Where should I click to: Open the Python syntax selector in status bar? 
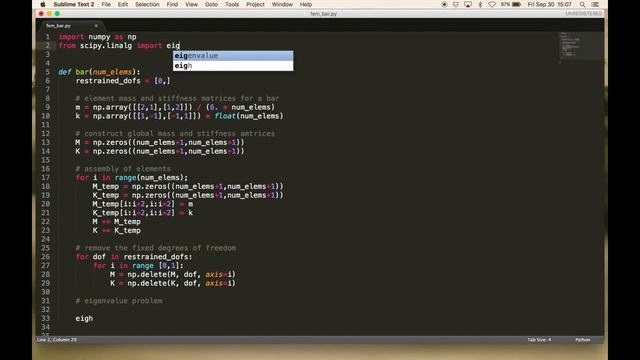pos(582,340)
